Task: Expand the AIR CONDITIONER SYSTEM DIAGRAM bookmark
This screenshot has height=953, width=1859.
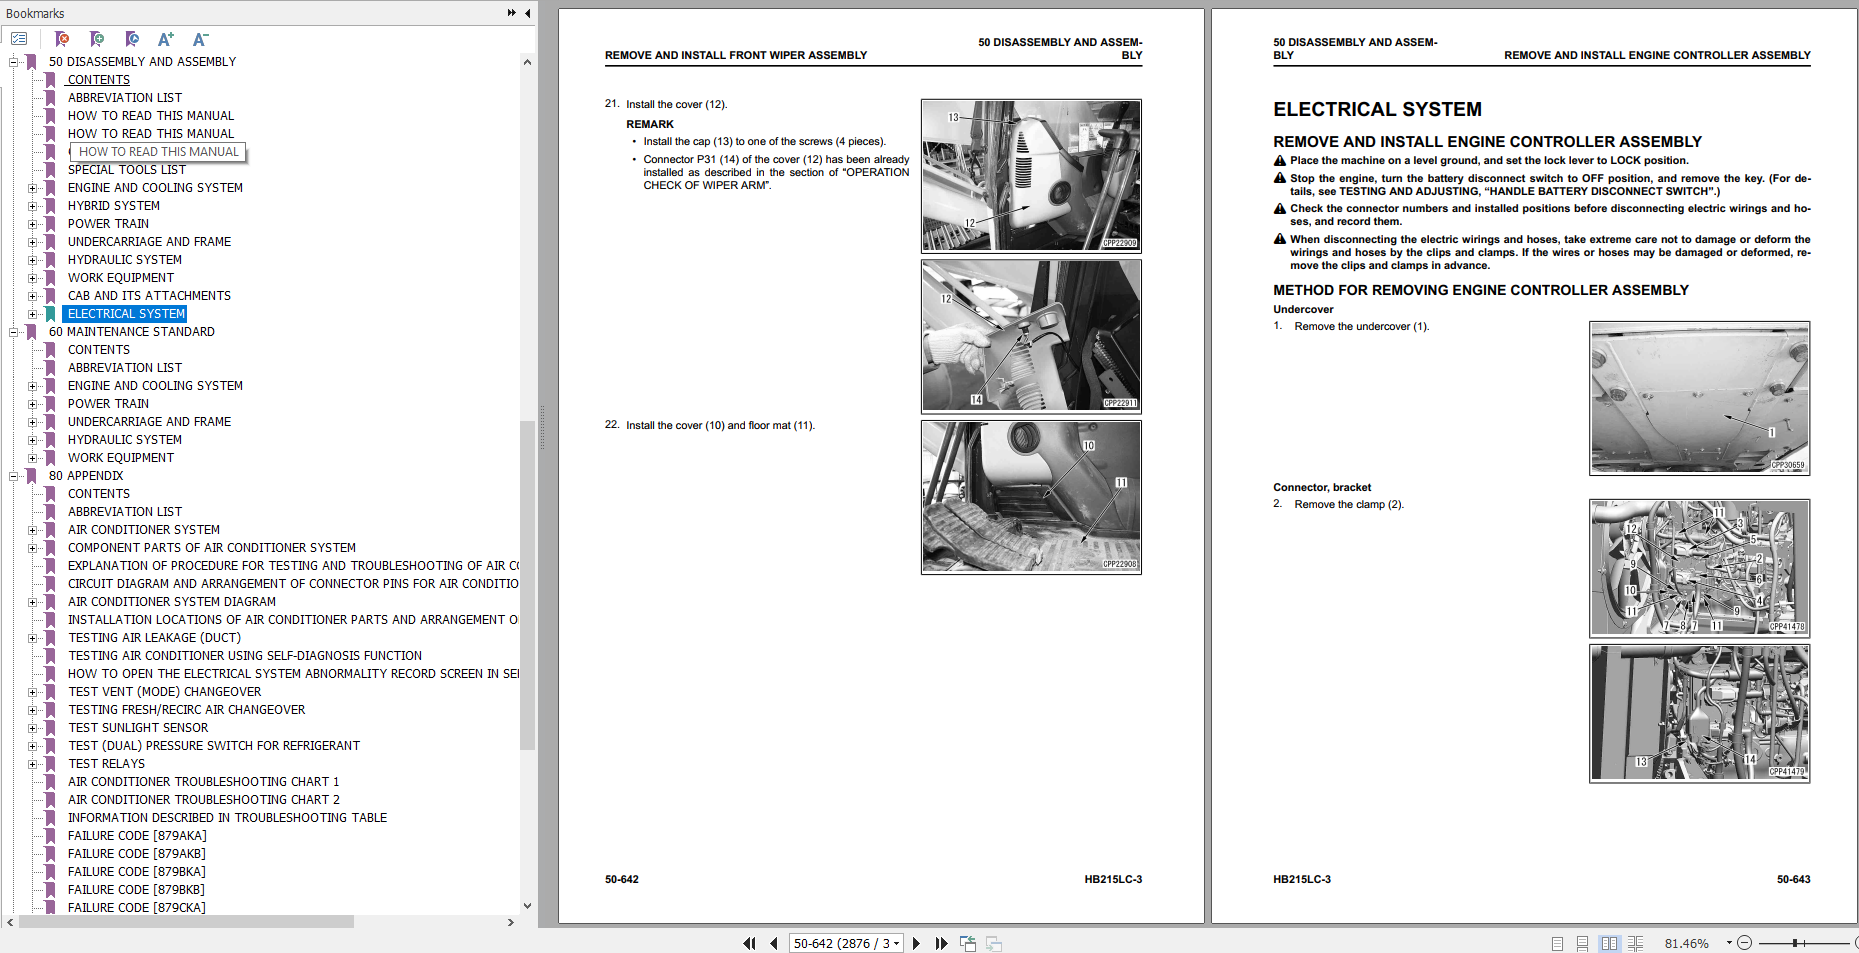Action: [33, 601]
